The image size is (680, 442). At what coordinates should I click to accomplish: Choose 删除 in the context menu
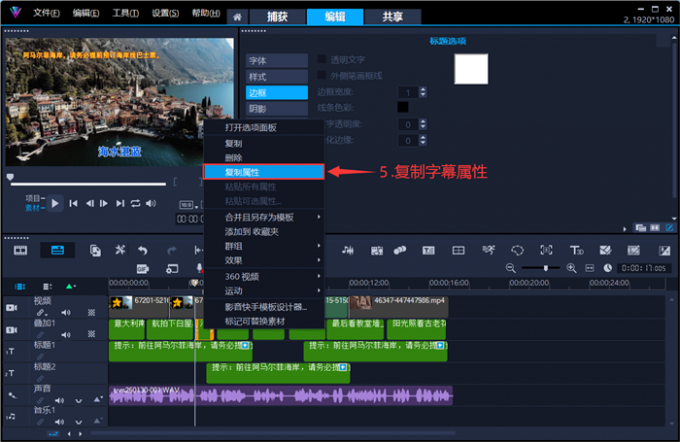click(x=264, y=158)
